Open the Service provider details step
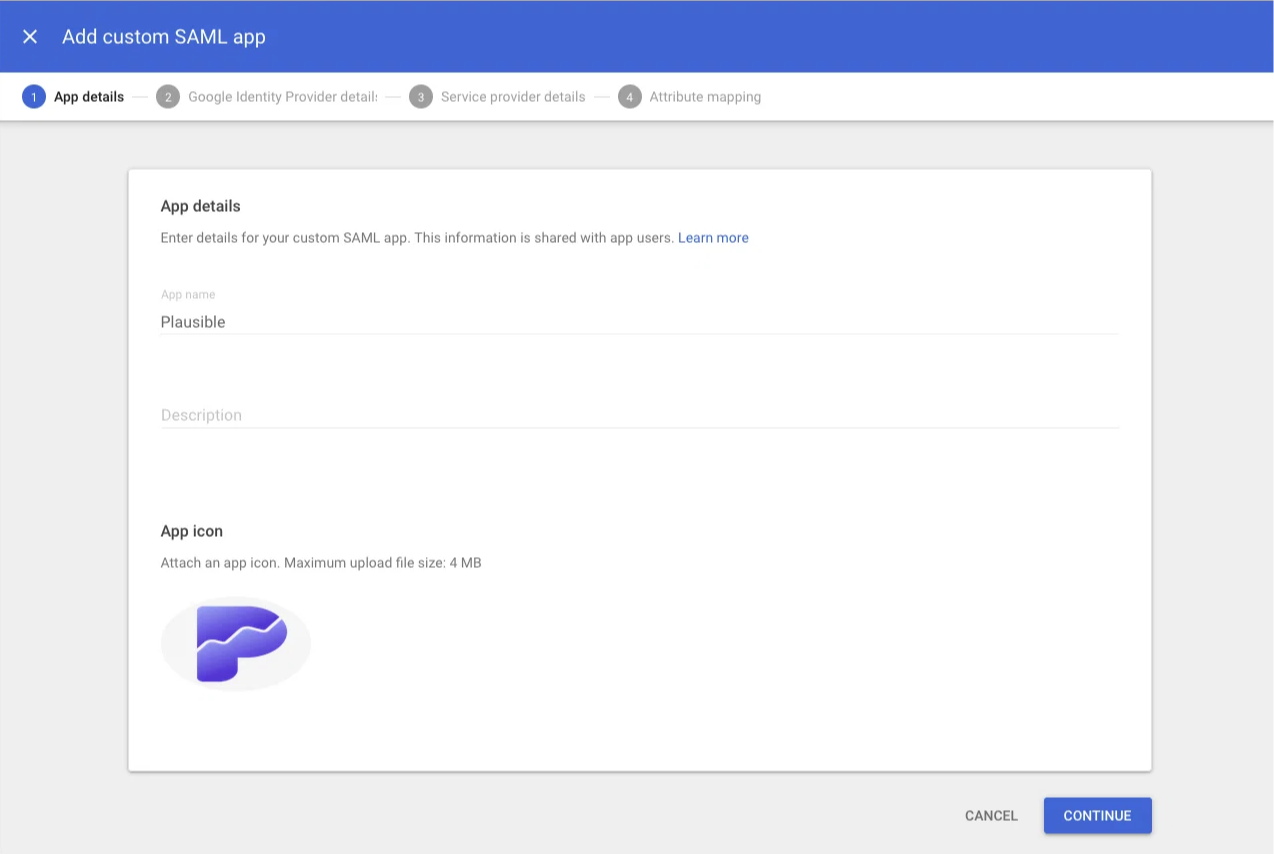The image size is (1274, 854). click(498, 97)
